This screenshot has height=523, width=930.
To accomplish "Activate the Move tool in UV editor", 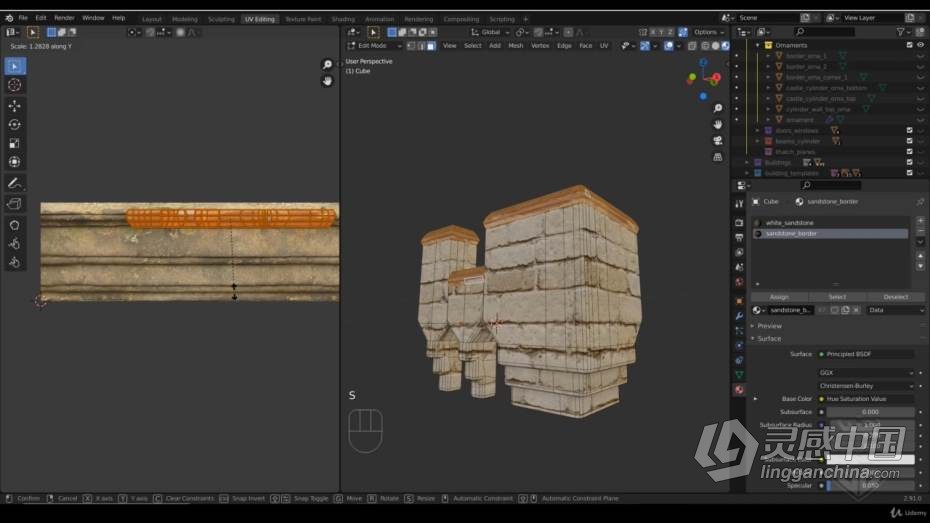I will pos(15,106).
